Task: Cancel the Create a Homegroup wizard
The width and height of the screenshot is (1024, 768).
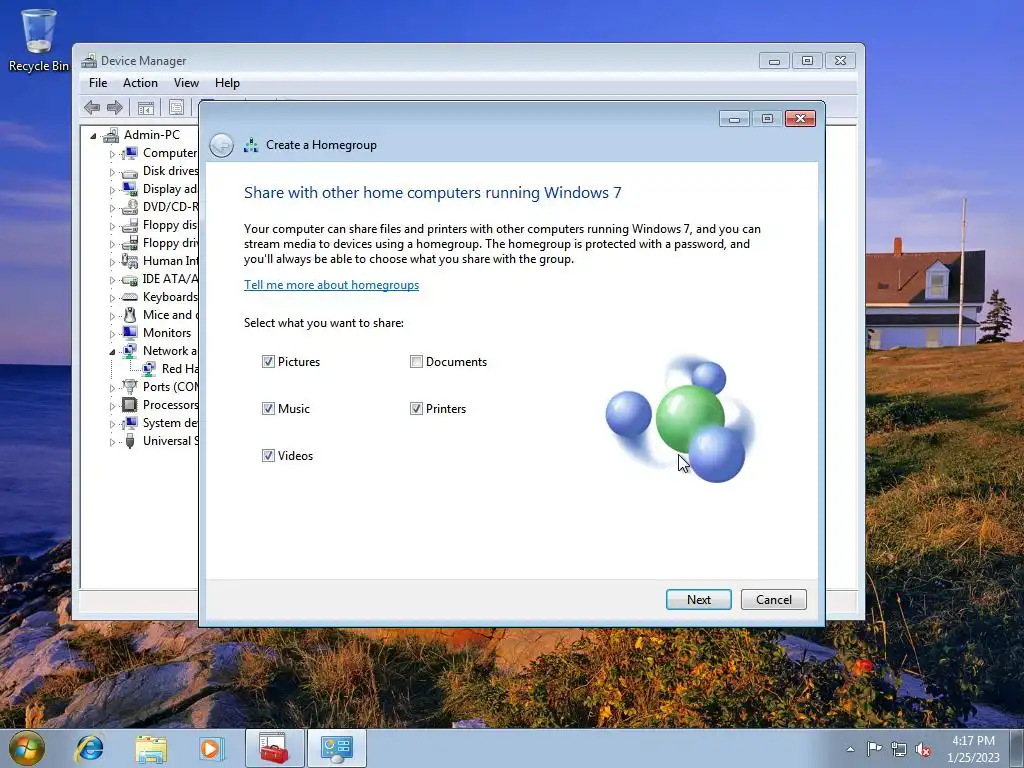Action: click(773, 600)
